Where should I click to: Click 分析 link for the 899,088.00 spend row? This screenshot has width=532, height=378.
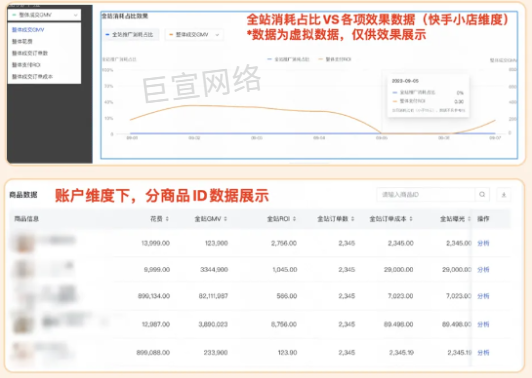tap(483, 353)
